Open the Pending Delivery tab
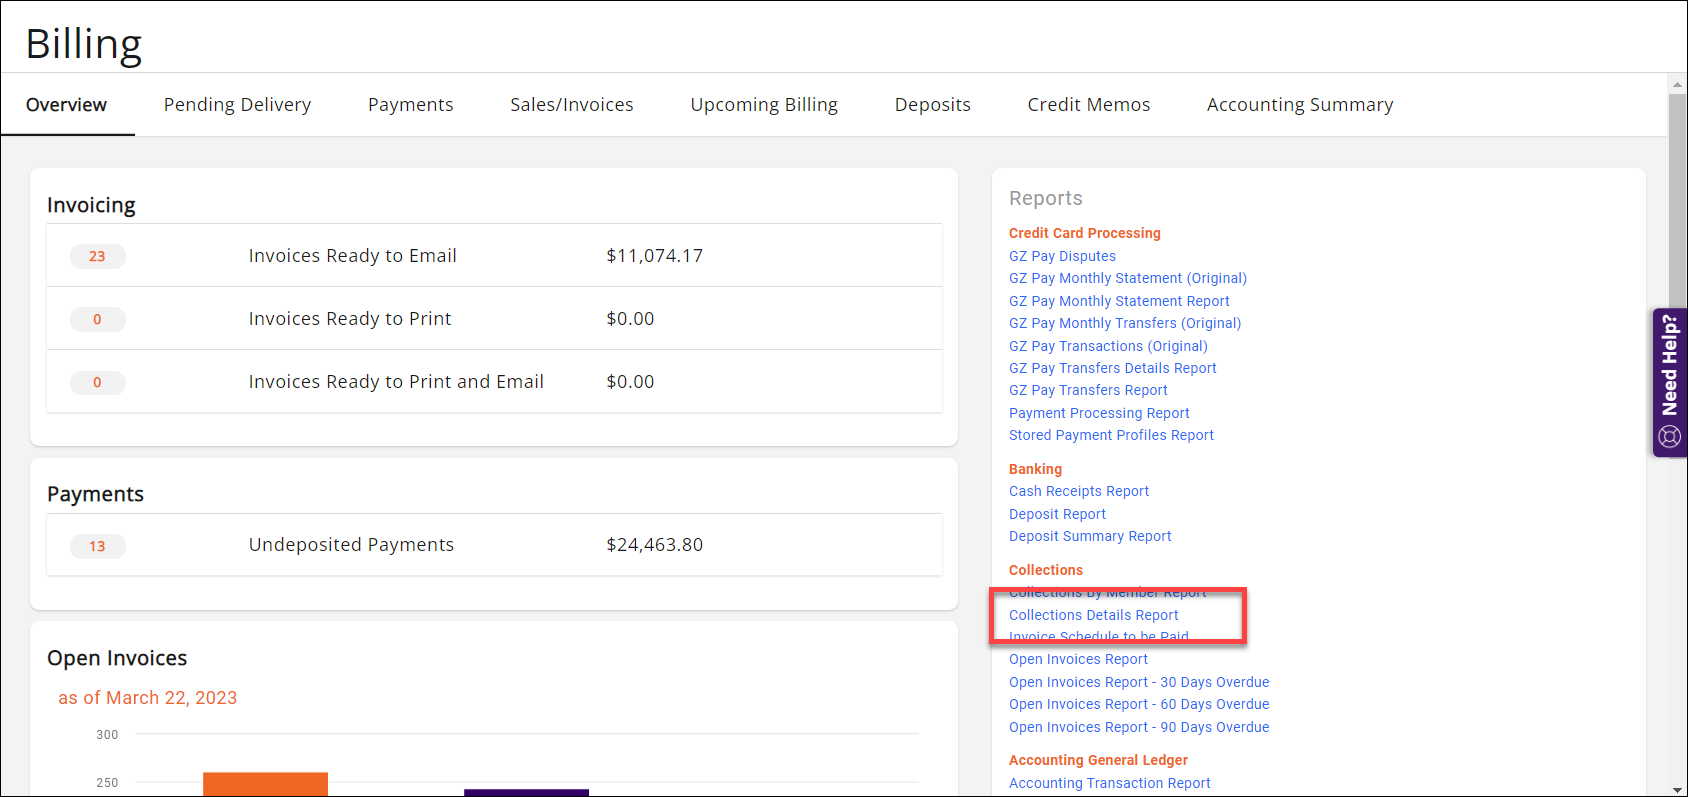The width and height of the screenshot is (1688, 797). [237, 105]
